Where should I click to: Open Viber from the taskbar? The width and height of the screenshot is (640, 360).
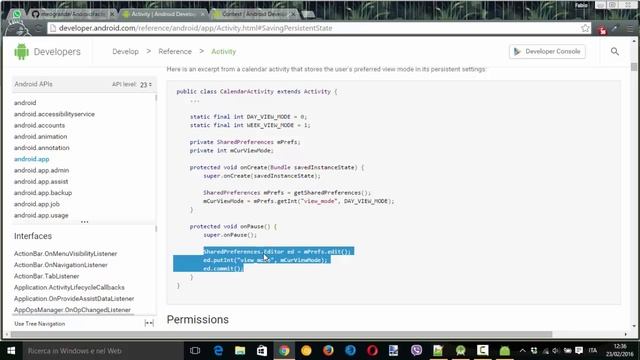416,351
